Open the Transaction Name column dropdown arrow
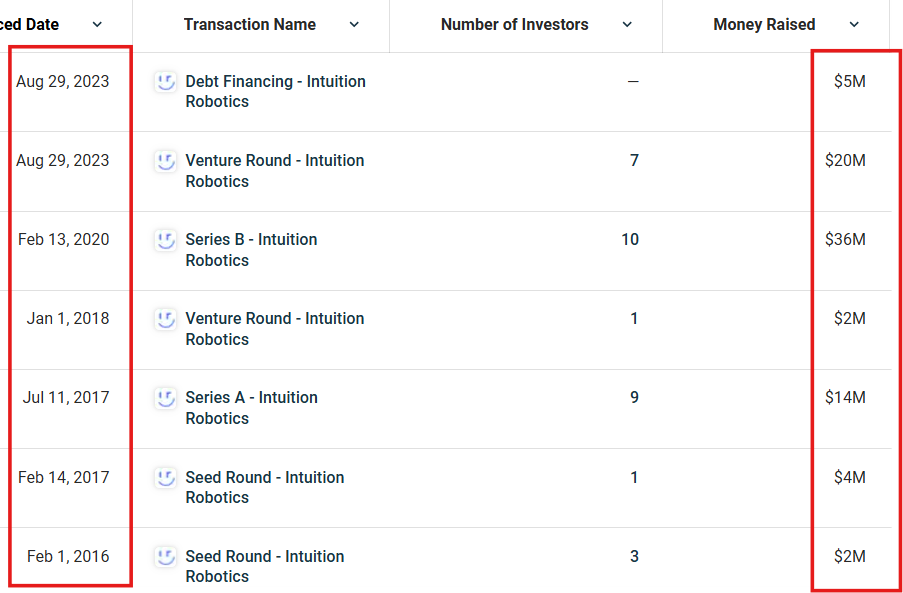The image size is (903, 593). pyautogui.click(x=354, y=25)
